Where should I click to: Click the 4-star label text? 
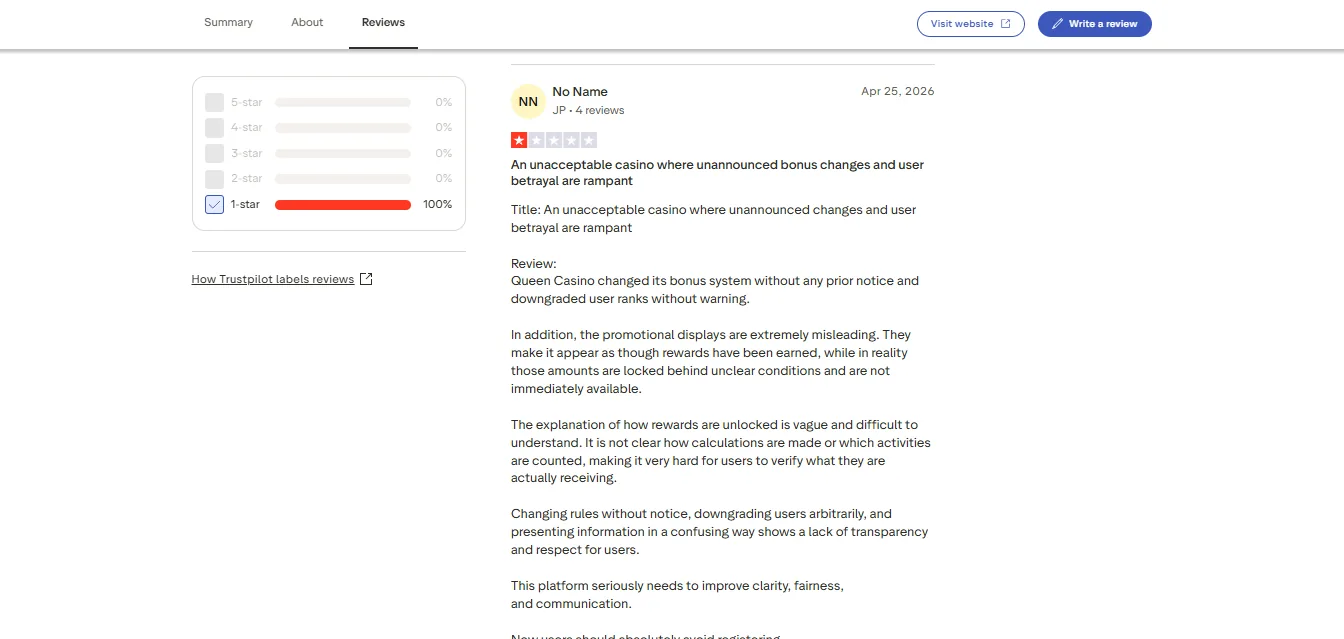coord(246,128)
